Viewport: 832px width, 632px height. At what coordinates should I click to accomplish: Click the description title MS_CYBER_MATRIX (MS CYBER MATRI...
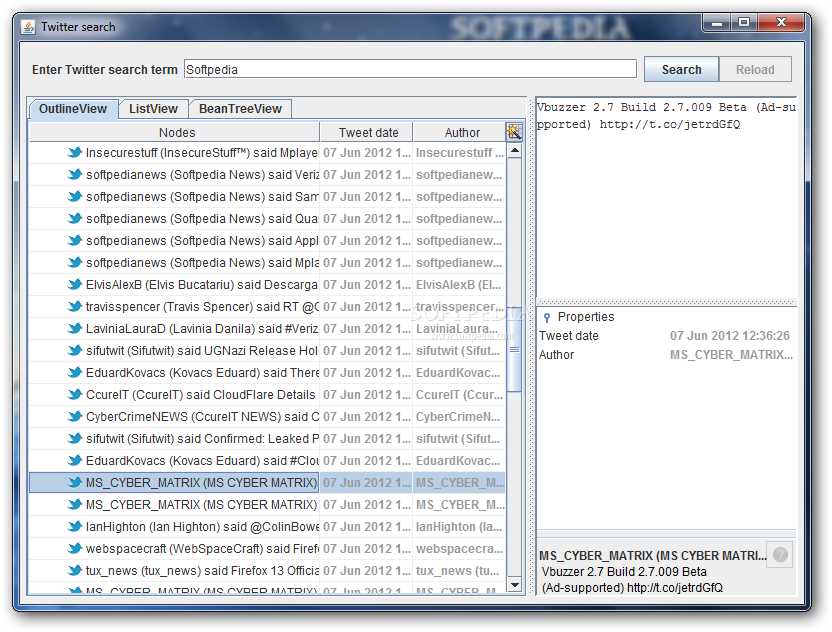tap(653, 556)
